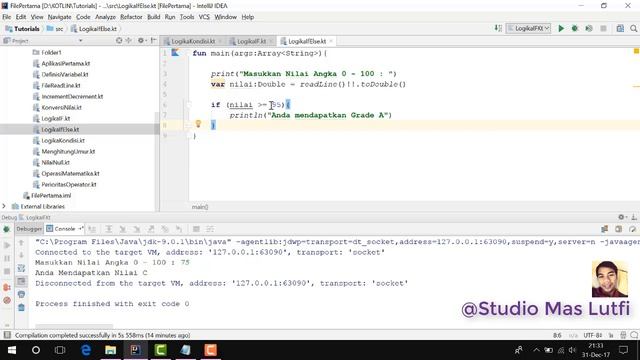
Task: Switch to the Debugger tab
Action: [29, 229]
